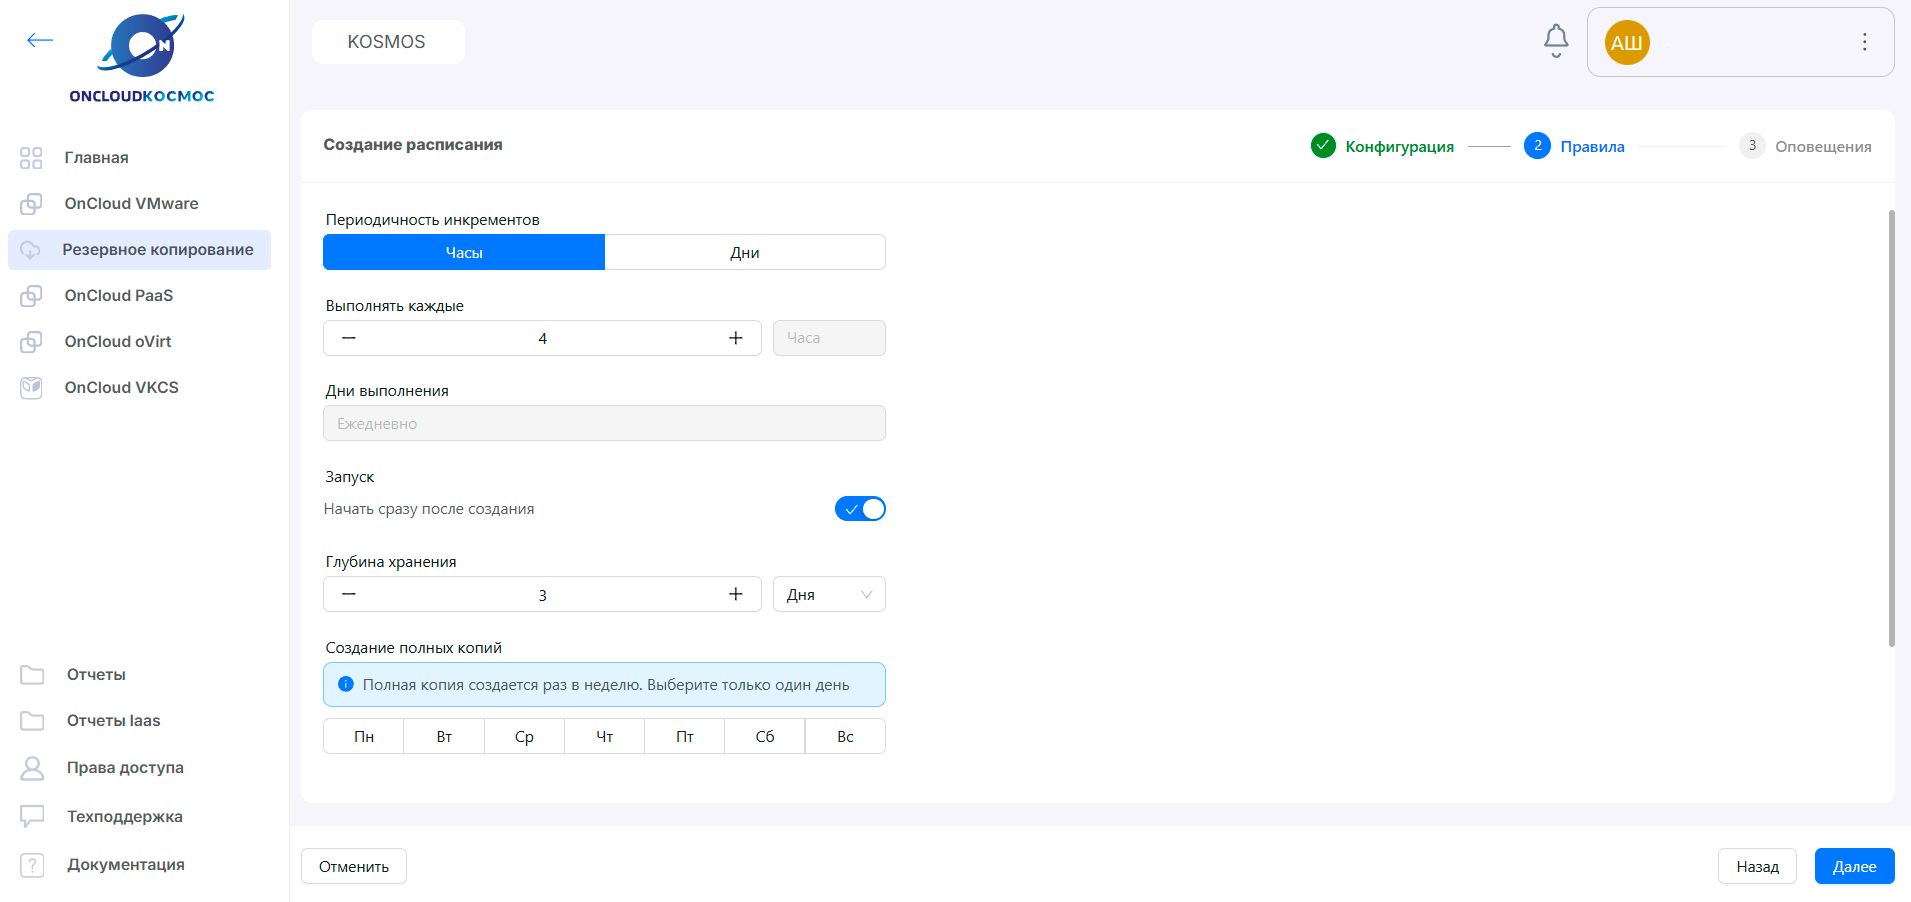
Task: Click minus icon for Глубина хранения
Action: (x=349, y=594)
